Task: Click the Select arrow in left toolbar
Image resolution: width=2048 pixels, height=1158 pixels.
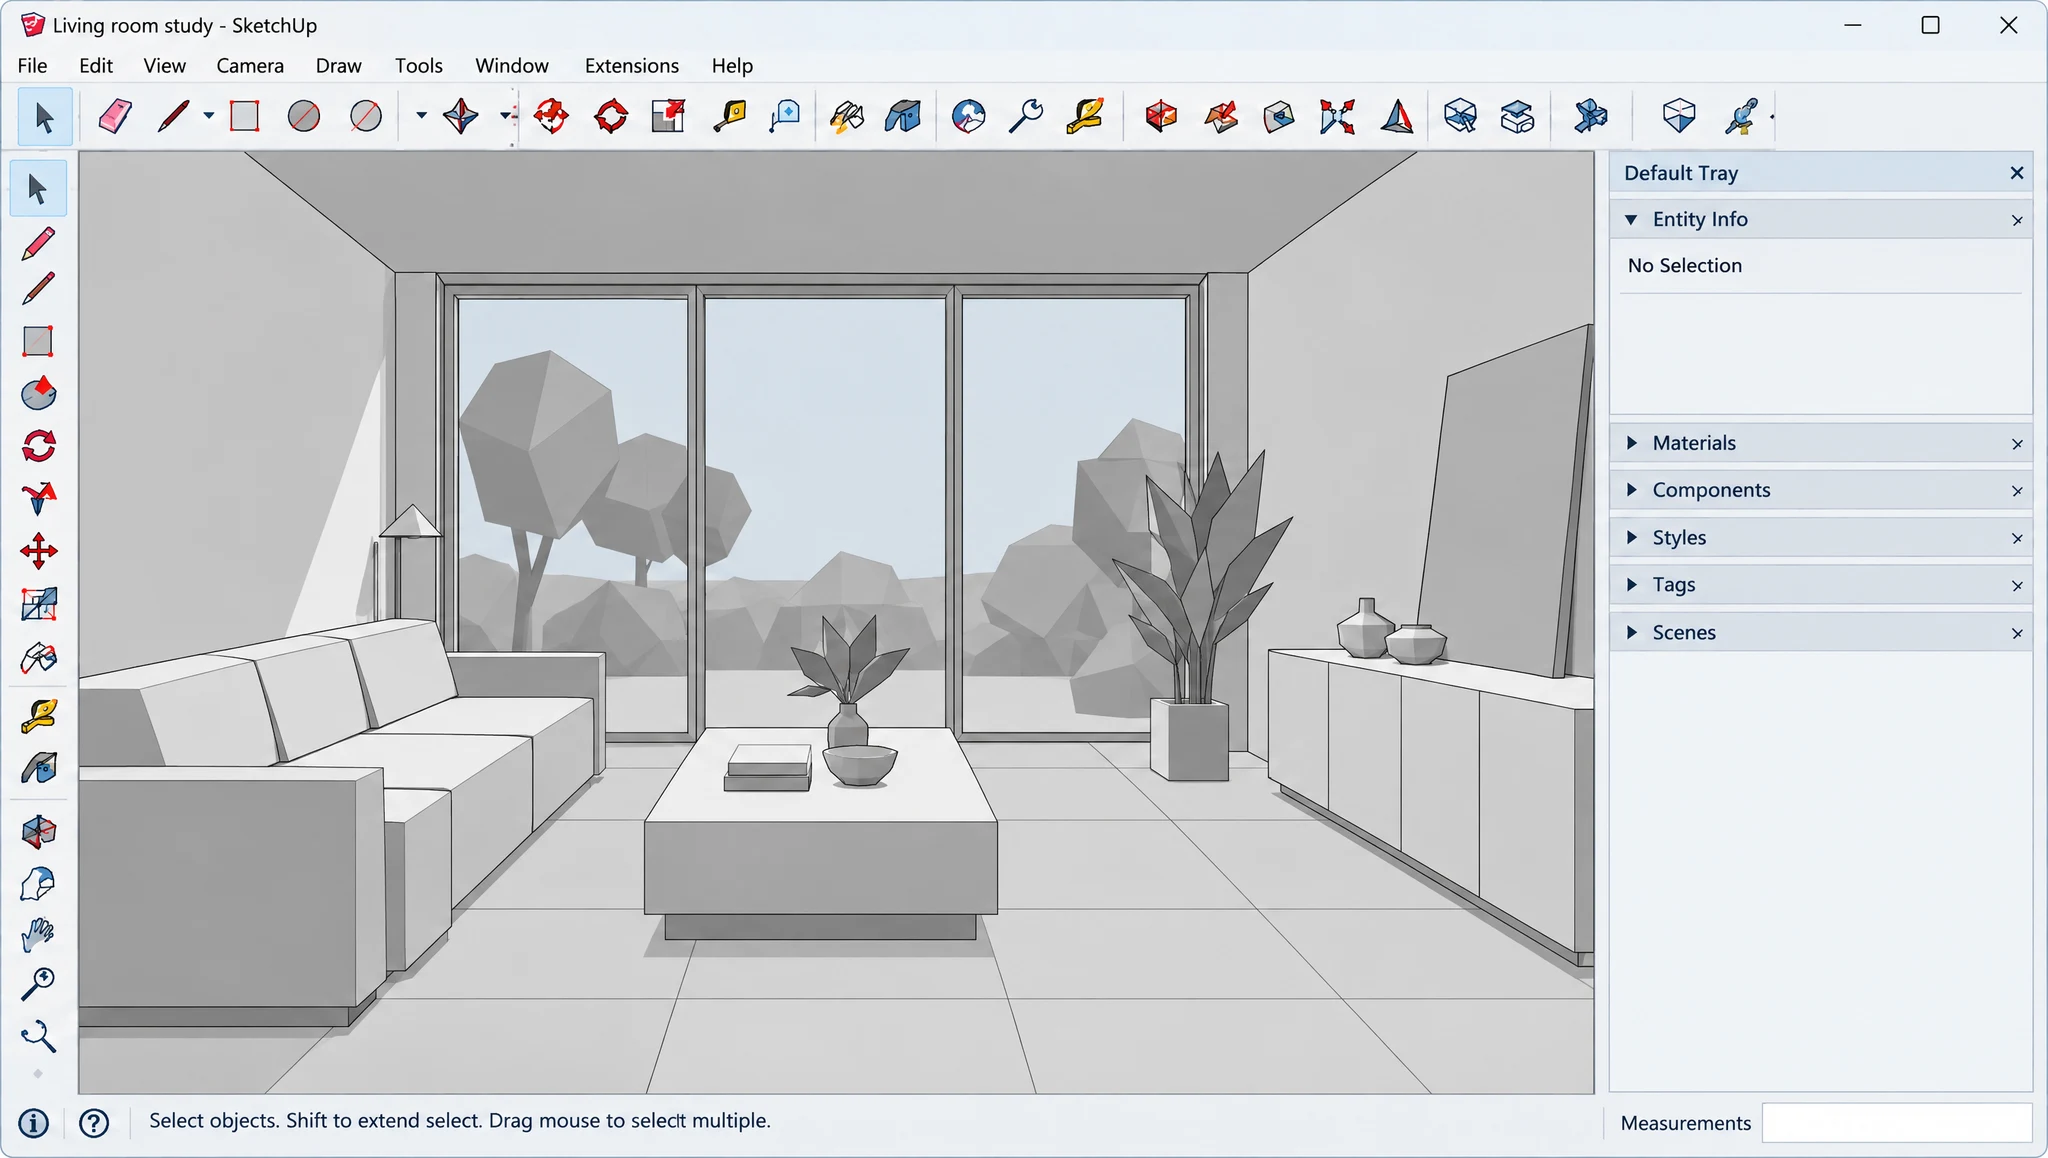Action: (38, 188)
